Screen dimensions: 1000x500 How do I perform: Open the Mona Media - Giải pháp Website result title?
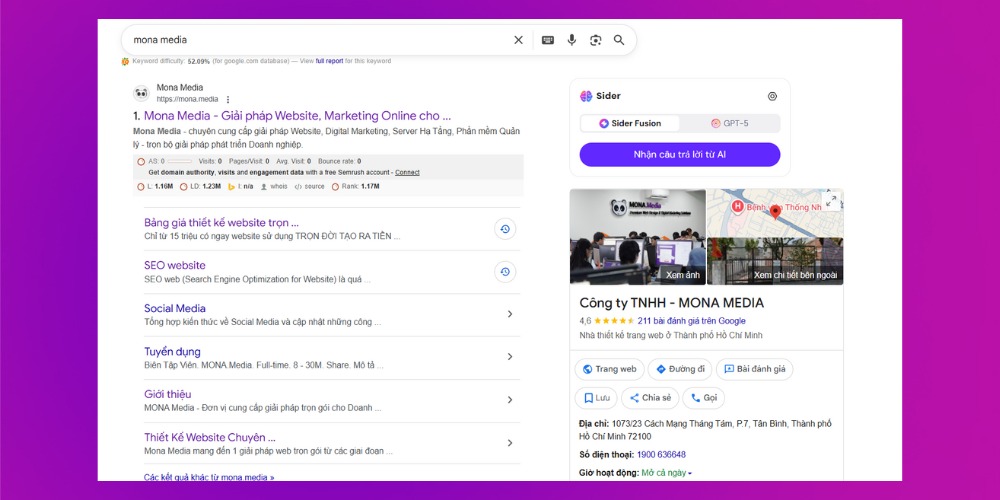pyautogui.click(x=297, y=116)
